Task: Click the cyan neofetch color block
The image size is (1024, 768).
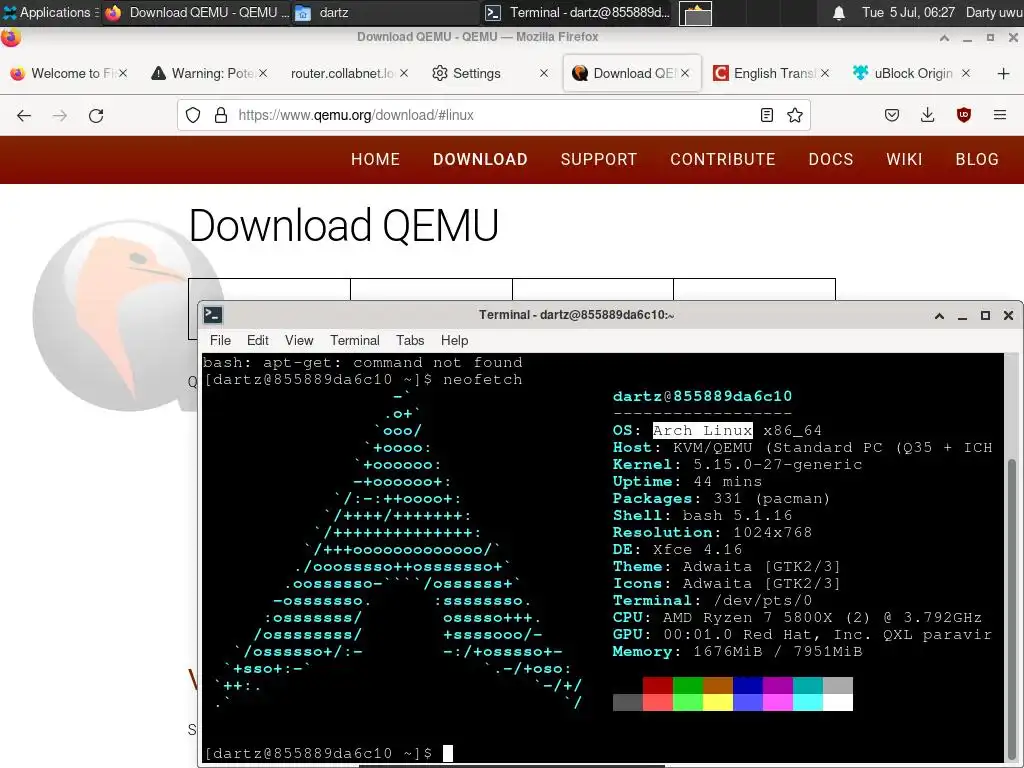Action: pyautogui.click(x=808, y=702)
